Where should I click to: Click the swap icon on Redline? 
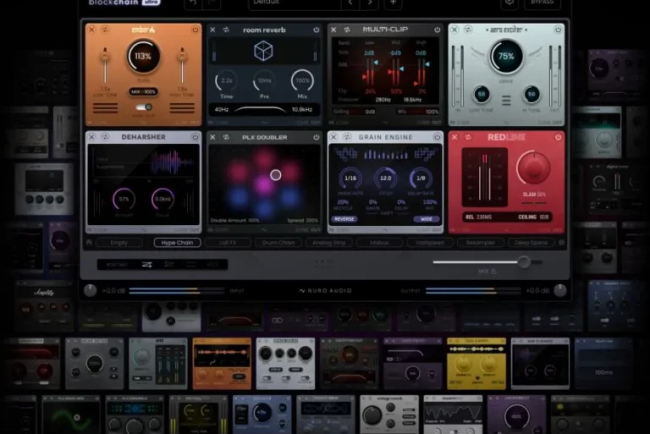tap(468, 137)
